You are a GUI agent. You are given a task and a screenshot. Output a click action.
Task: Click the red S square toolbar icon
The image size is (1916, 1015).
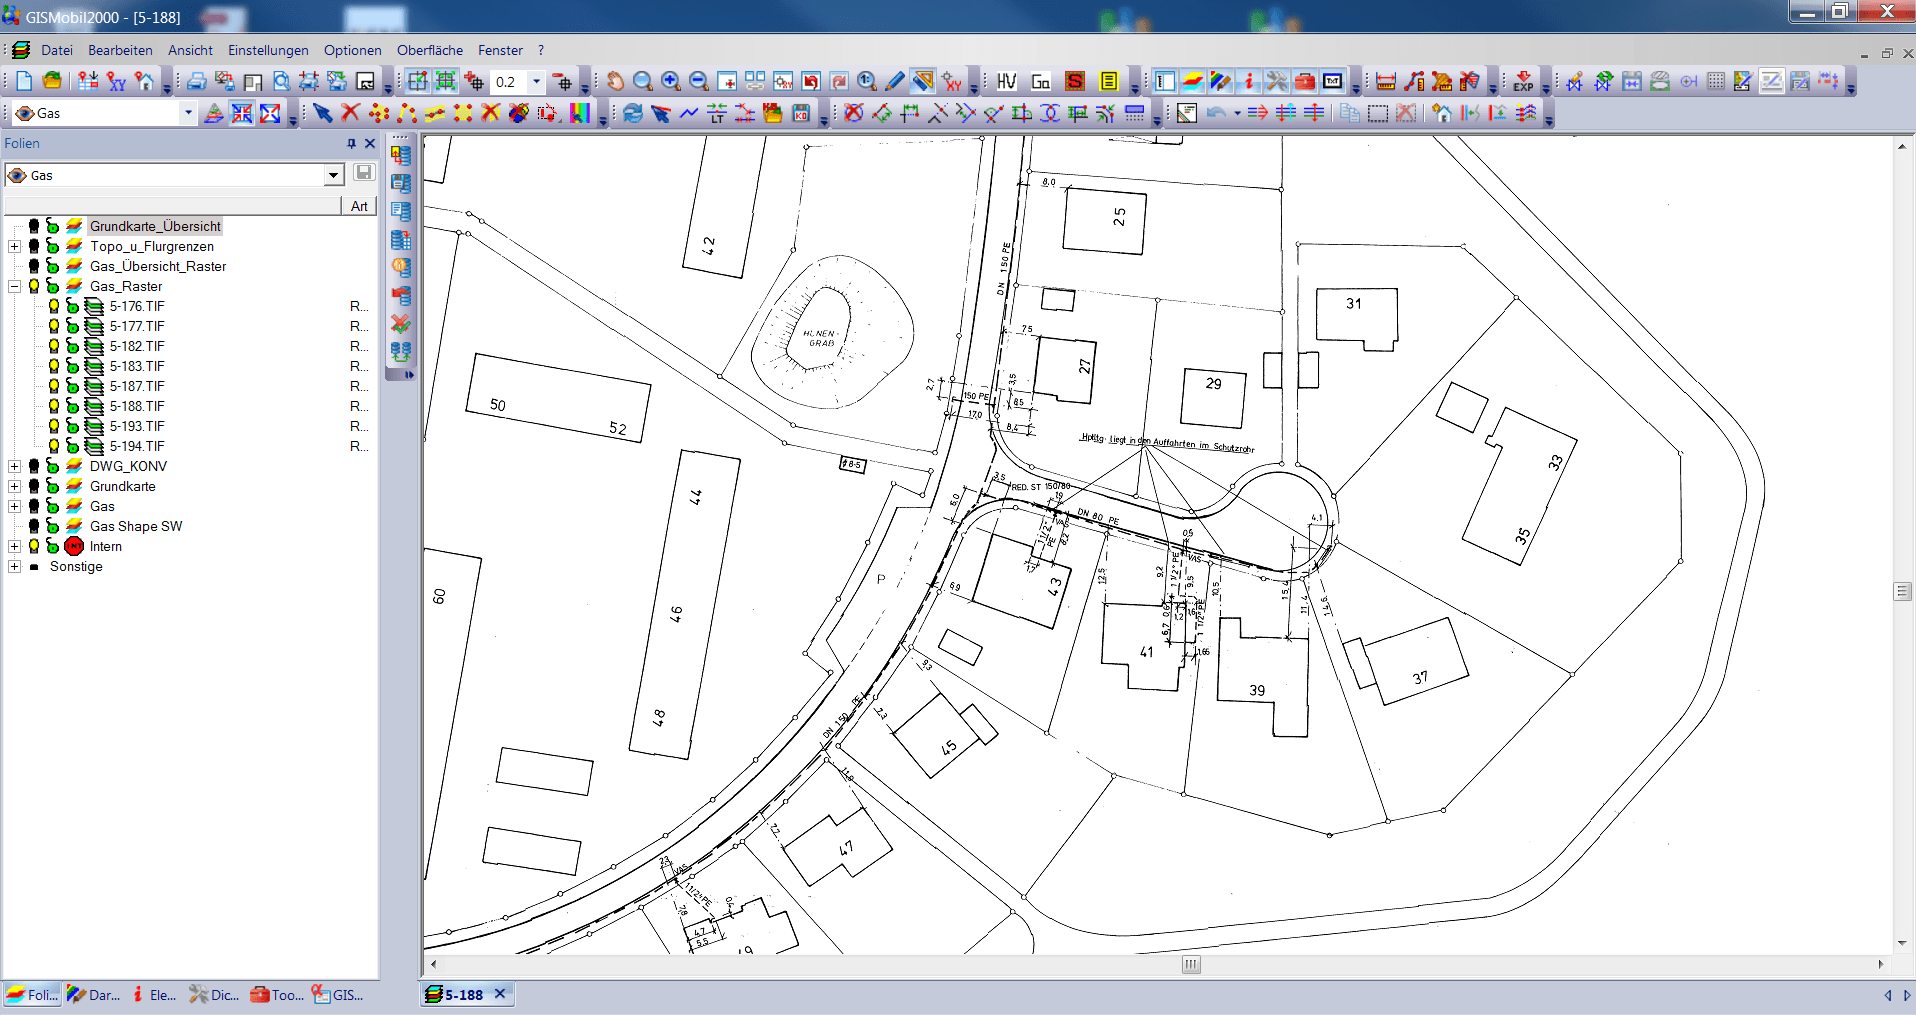[1075, 82]
